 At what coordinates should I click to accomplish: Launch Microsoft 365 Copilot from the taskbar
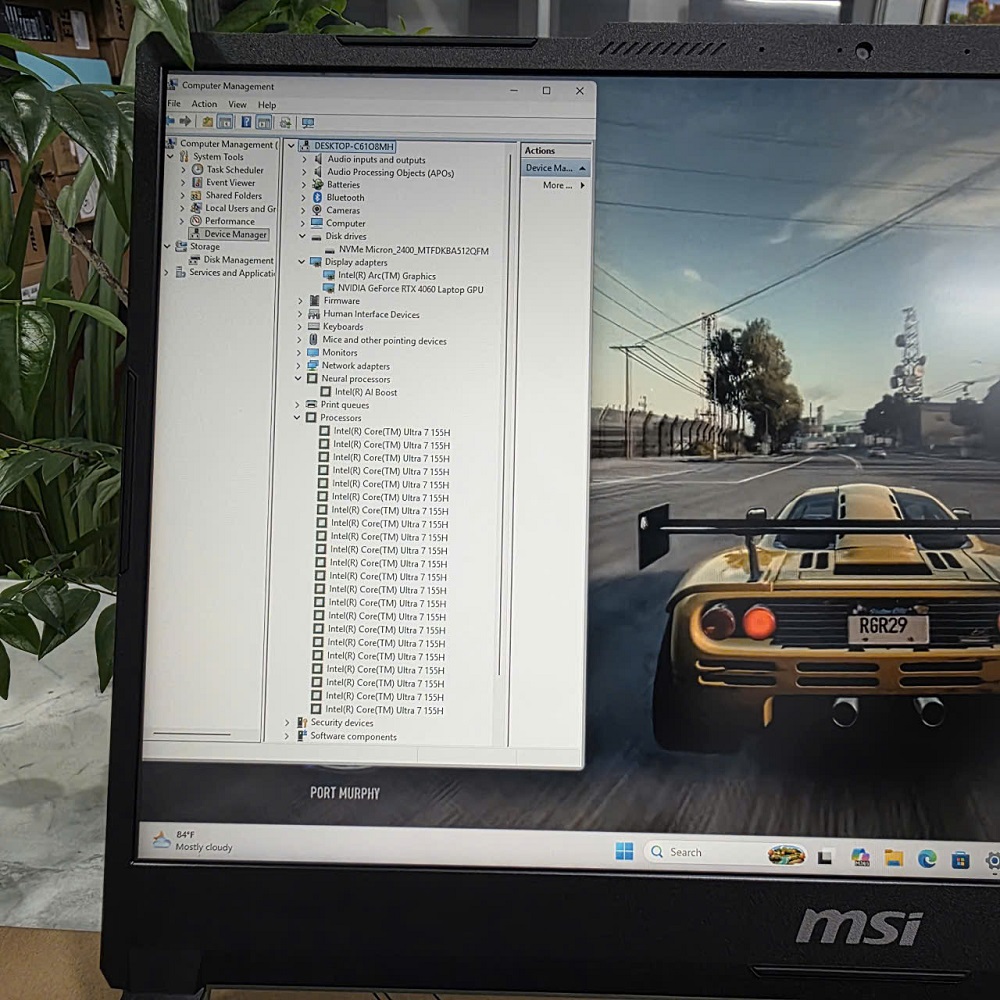(860, 857)
